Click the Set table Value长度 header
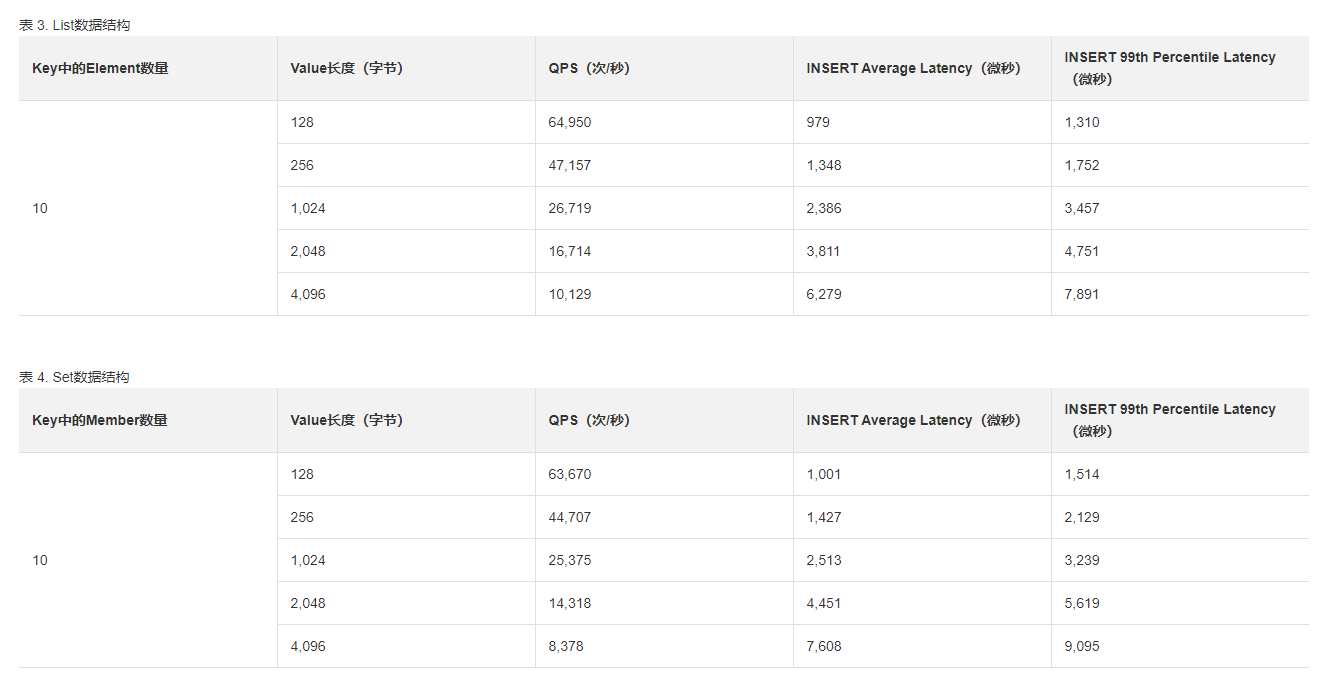Viewport: 1339px width, 692px height. [346, 420]
